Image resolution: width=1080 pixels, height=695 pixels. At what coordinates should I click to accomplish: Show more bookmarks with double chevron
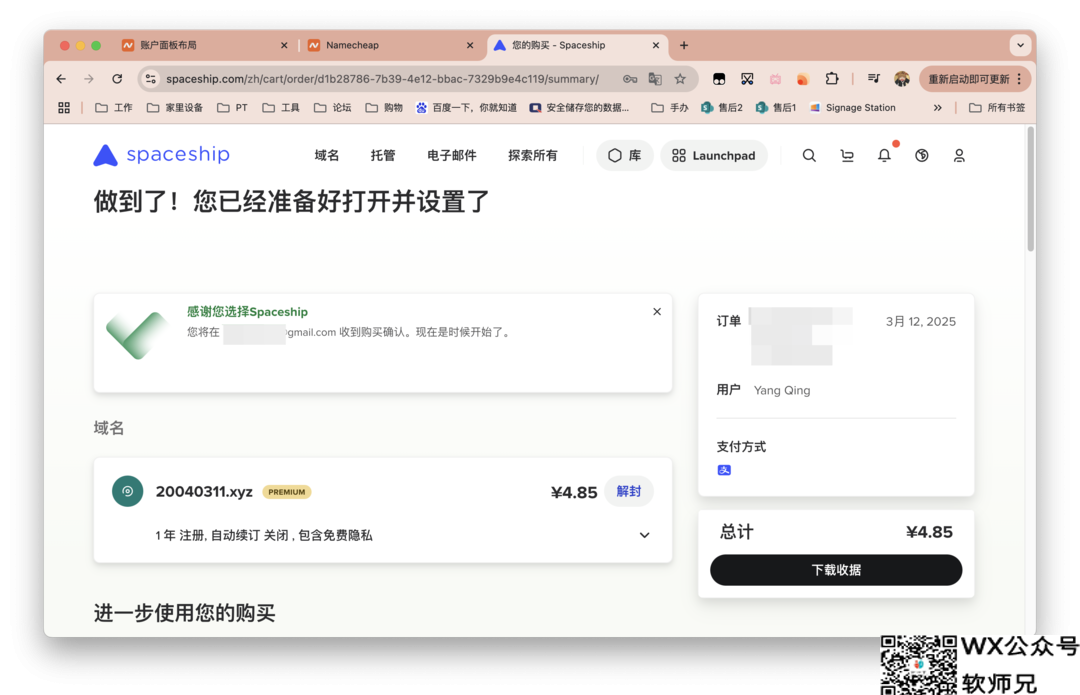[x=937, y=107]
